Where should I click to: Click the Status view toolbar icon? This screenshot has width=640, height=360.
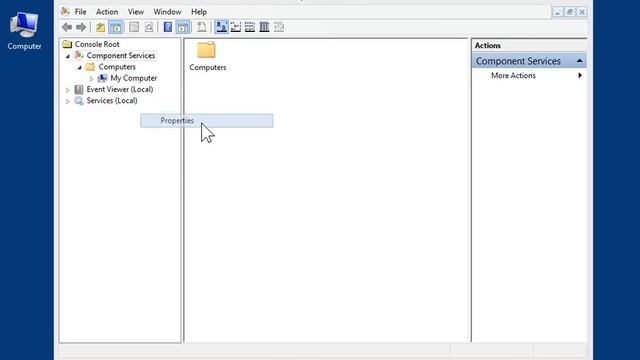pyautogui.click(x=279, y=27)
